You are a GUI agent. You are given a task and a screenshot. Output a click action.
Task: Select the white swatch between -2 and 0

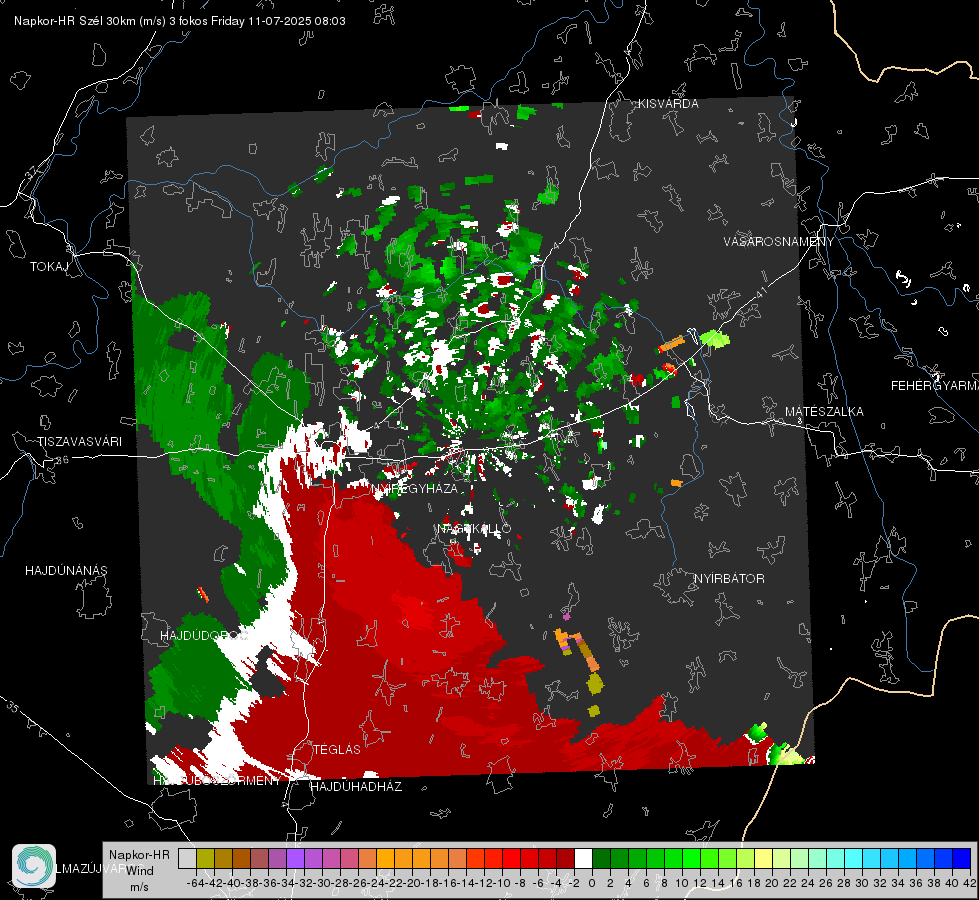tap(583, 859)
